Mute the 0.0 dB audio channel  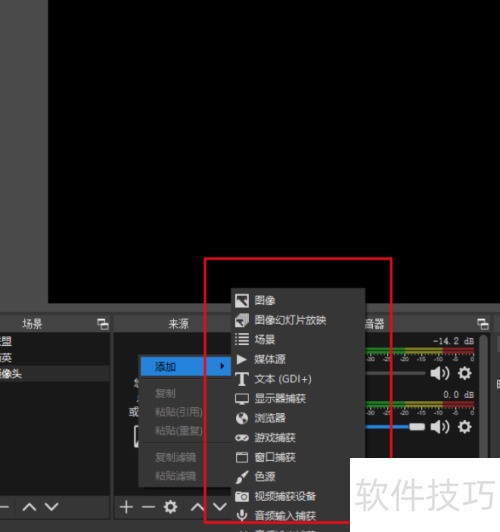coord(440,427)
